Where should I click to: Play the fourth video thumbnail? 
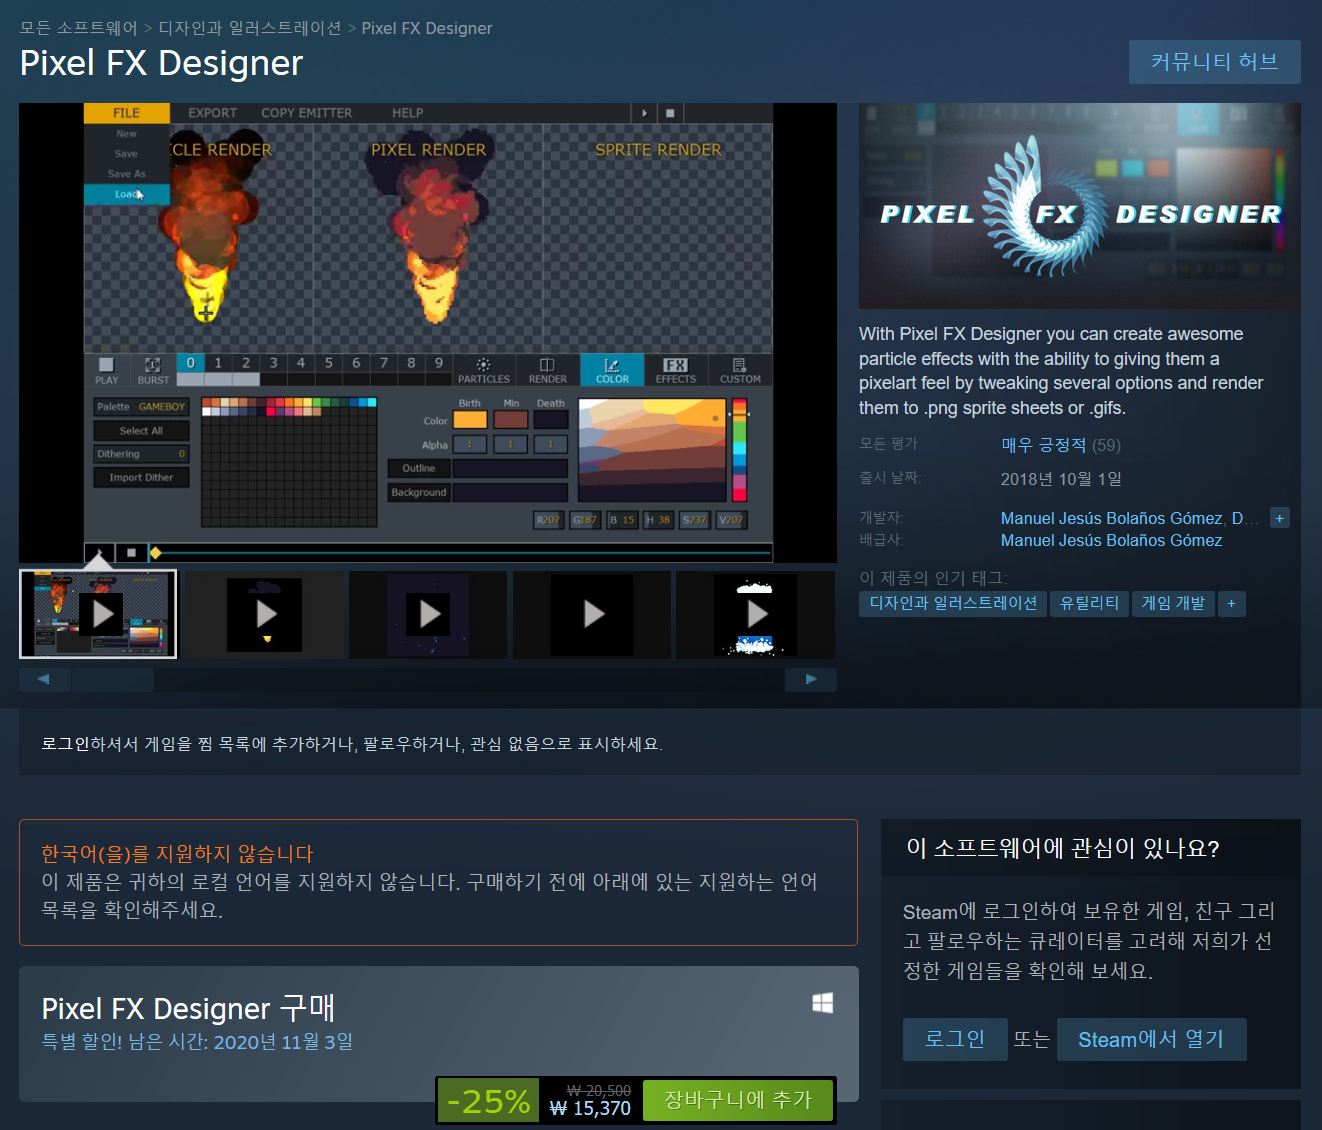point(592,614)
